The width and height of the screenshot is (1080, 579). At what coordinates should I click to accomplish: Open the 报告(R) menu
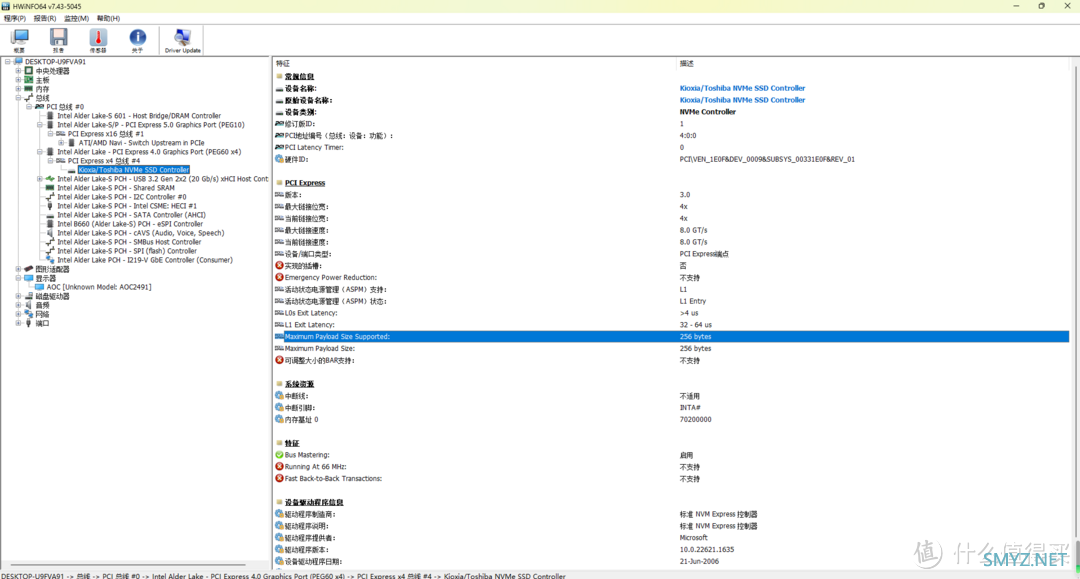[45, 19]
